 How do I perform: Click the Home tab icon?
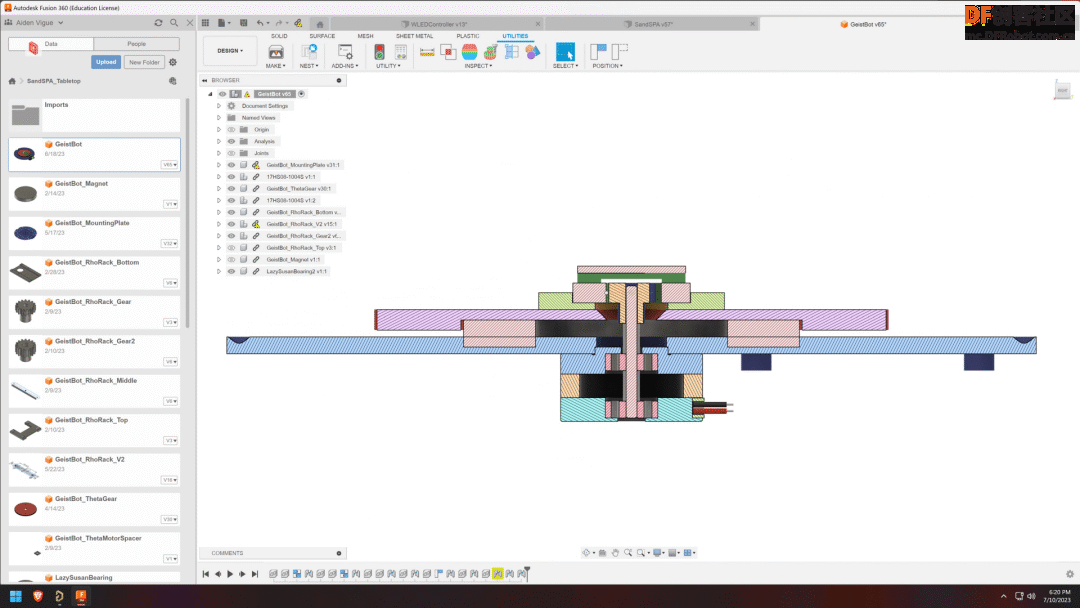click(320, 24)
